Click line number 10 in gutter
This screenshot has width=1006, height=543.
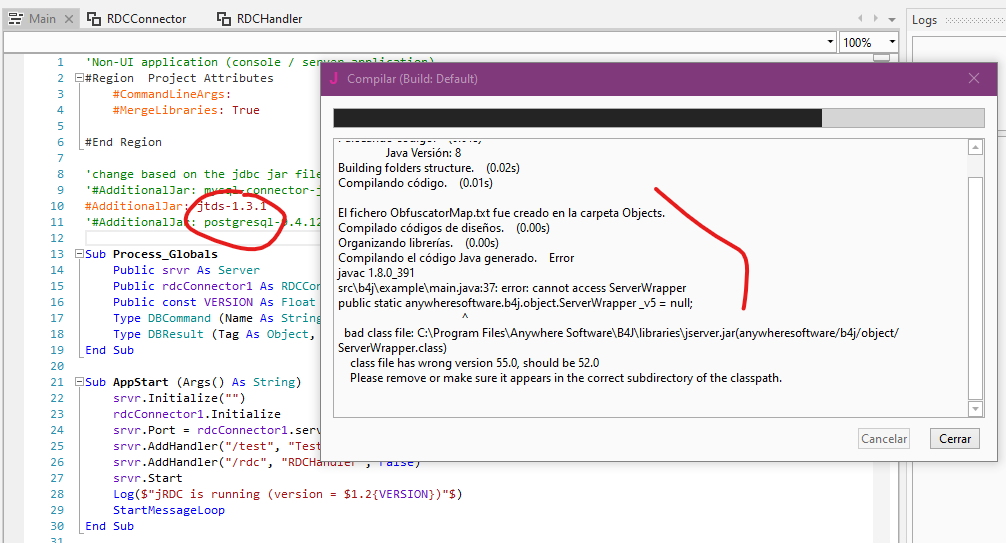point(57,206)
